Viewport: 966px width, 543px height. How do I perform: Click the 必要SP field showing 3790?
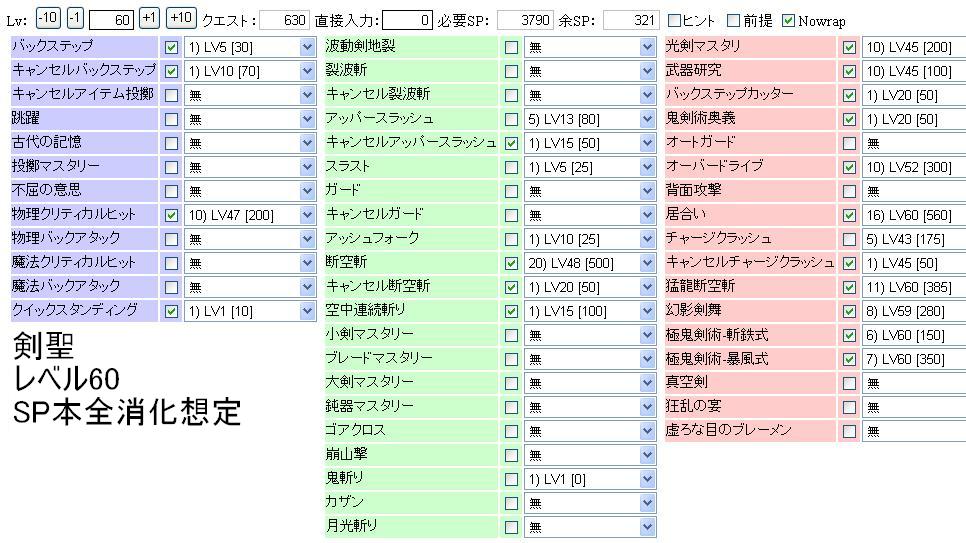[526, 20]
